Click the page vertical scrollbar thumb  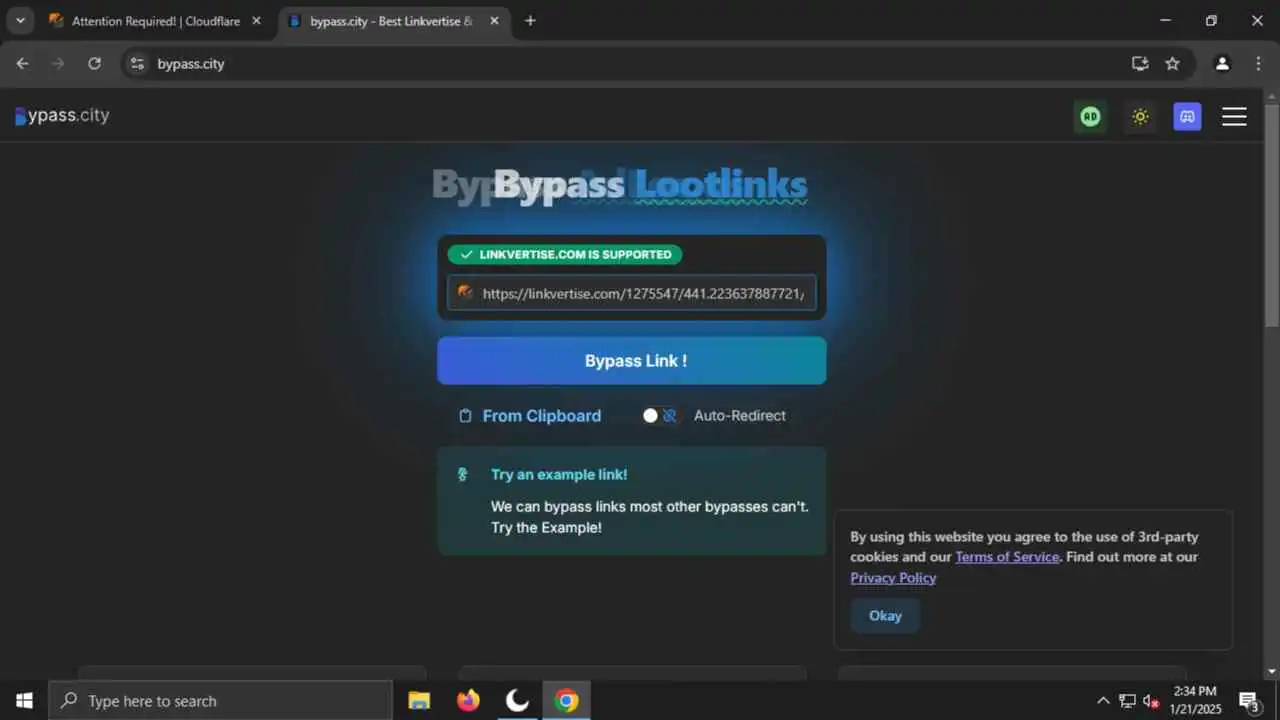click(1271, 215)
